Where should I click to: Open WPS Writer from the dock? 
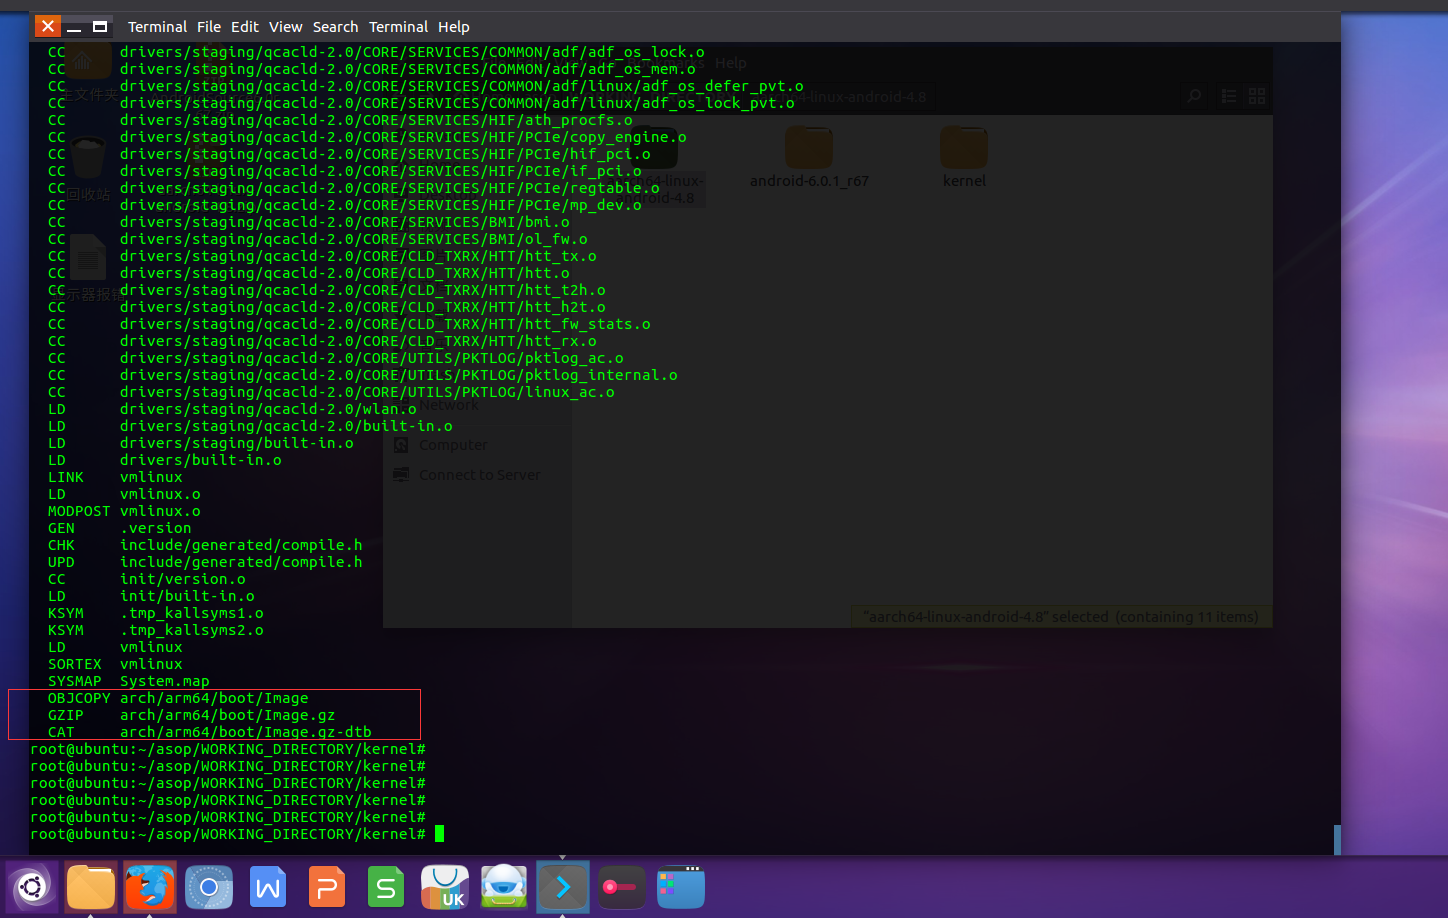pyautogui.click(x=268, y=887)
